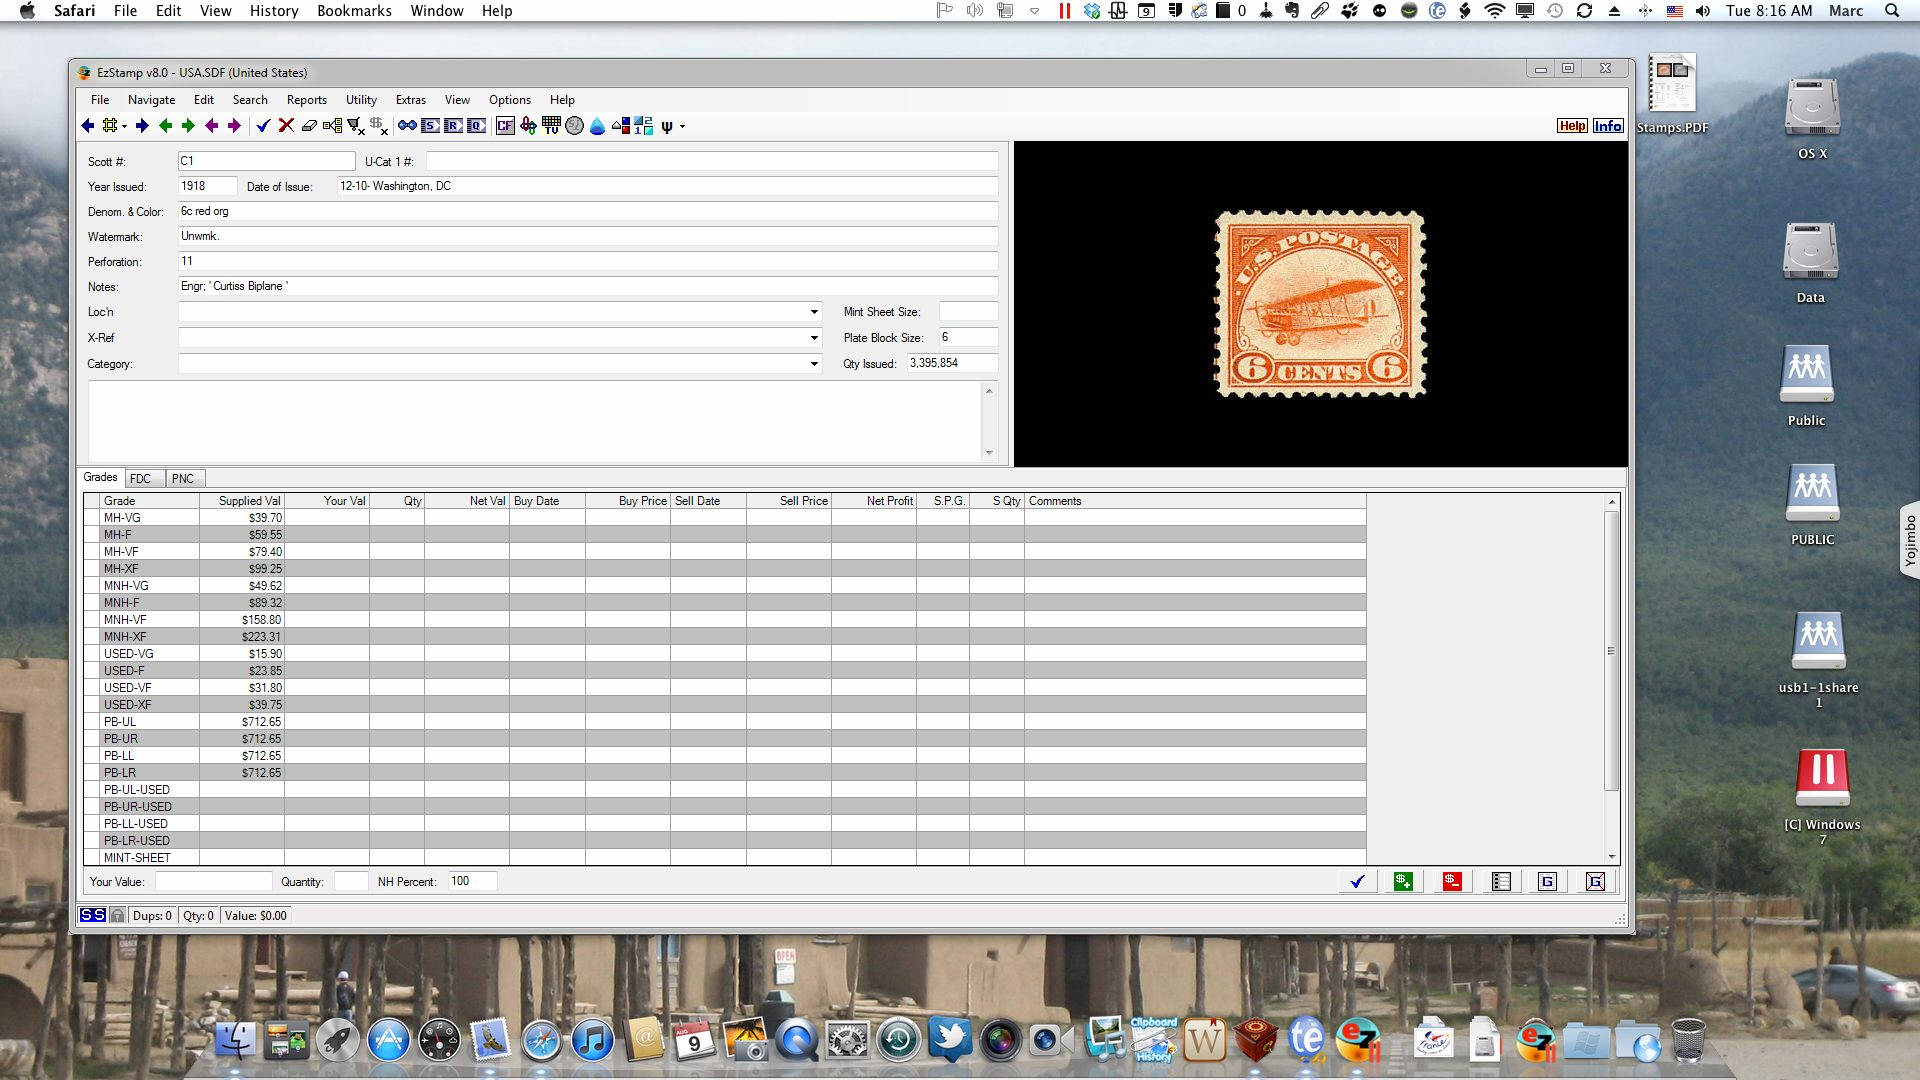The image size is (1920, 1080).
Task: Click the green left arrow icon
Action: click(x=165, y=126)
